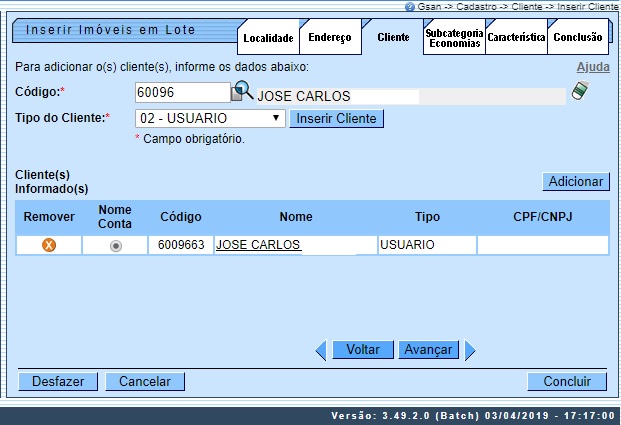Click the Inserir Cliente button
Screen dimensions: 621x425
coord(336,118)
